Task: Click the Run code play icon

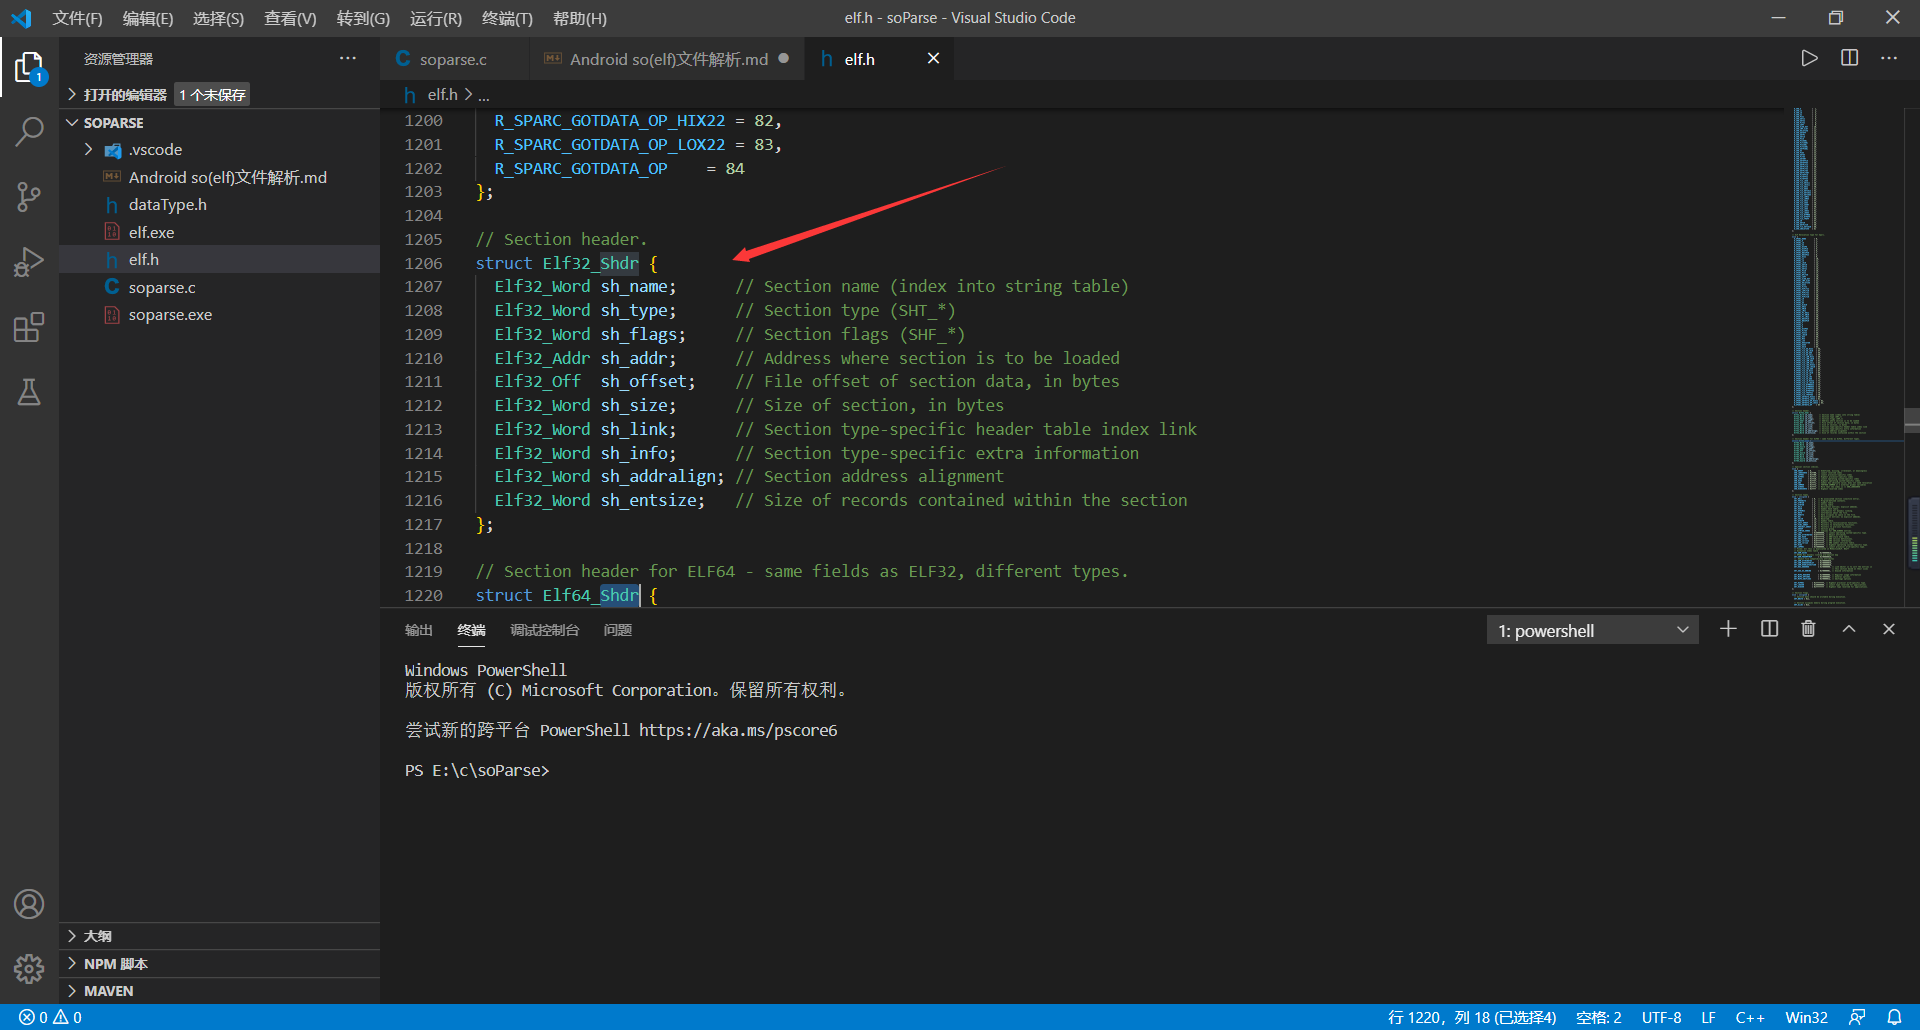Action: click(x=1809, y=58)
